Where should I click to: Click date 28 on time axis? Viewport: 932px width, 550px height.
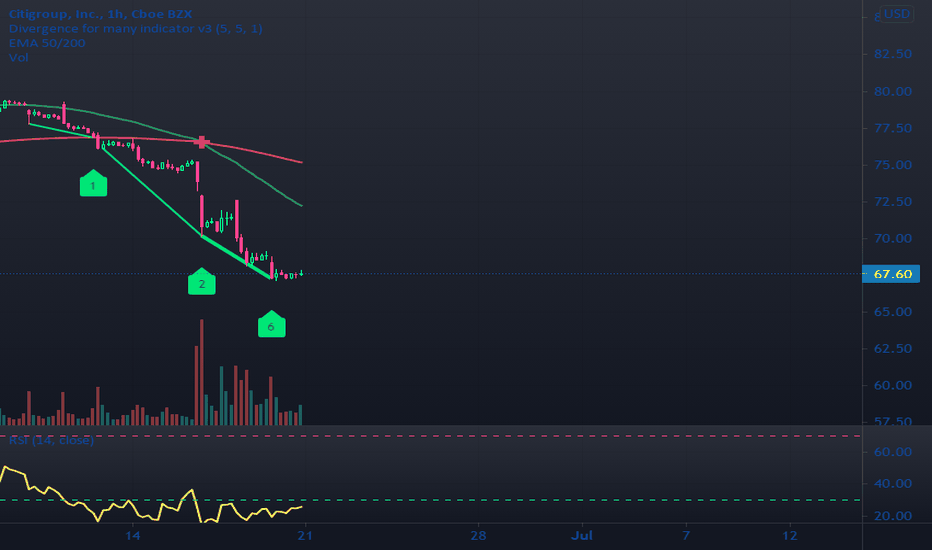point(478,536)
